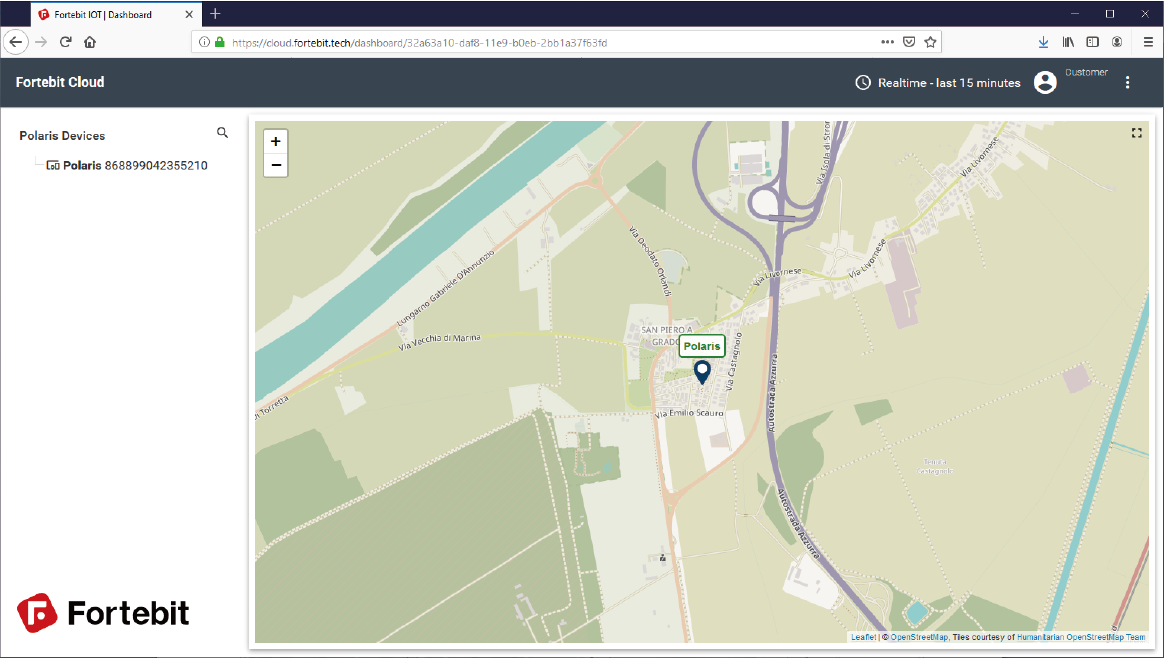This screenshot has height=659, width=1165.
Task: Open Humanitarian OpenStreetMap Team link
Action: [1080, 637]
